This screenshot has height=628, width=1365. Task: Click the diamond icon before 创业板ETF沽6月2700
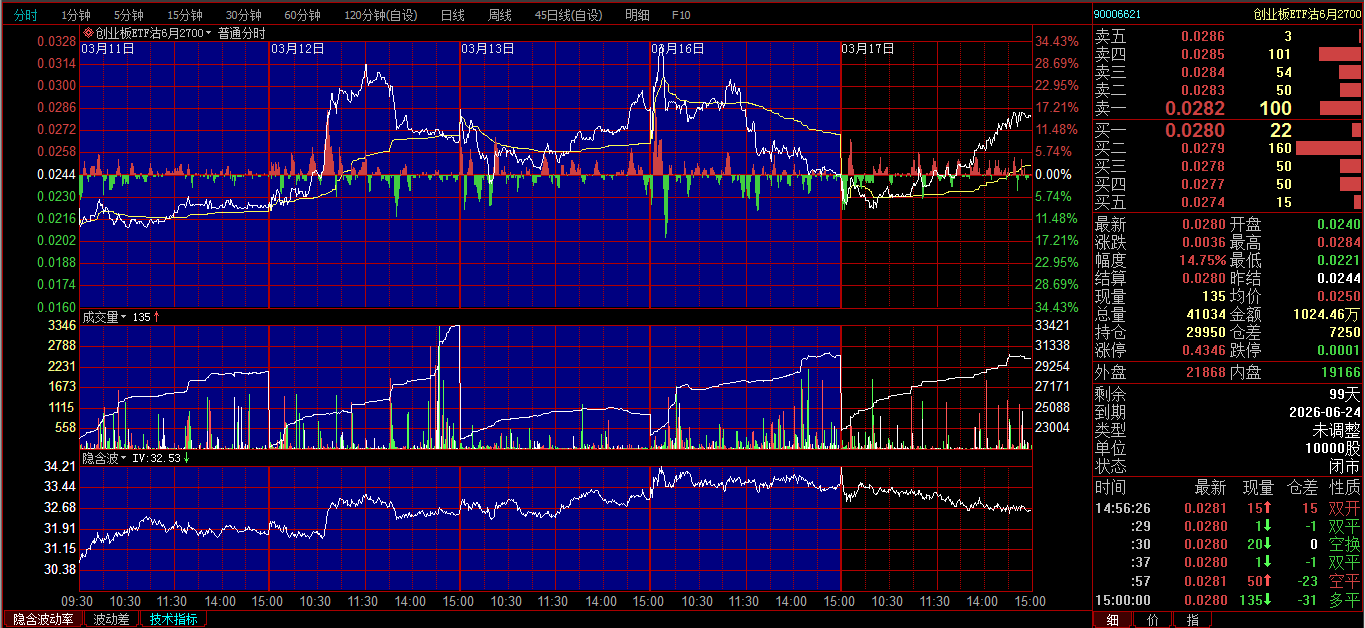[87, 33]
